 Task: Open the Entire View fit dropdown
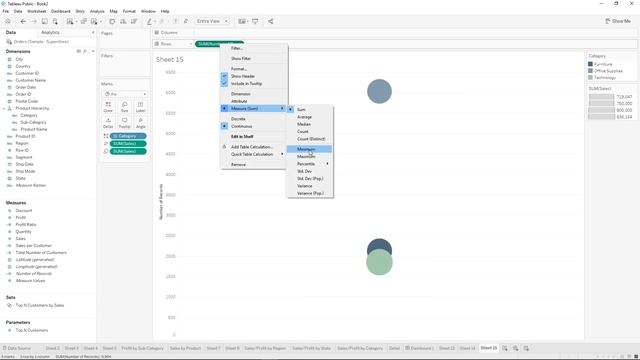pyautogui.click(x=212, y=21)
